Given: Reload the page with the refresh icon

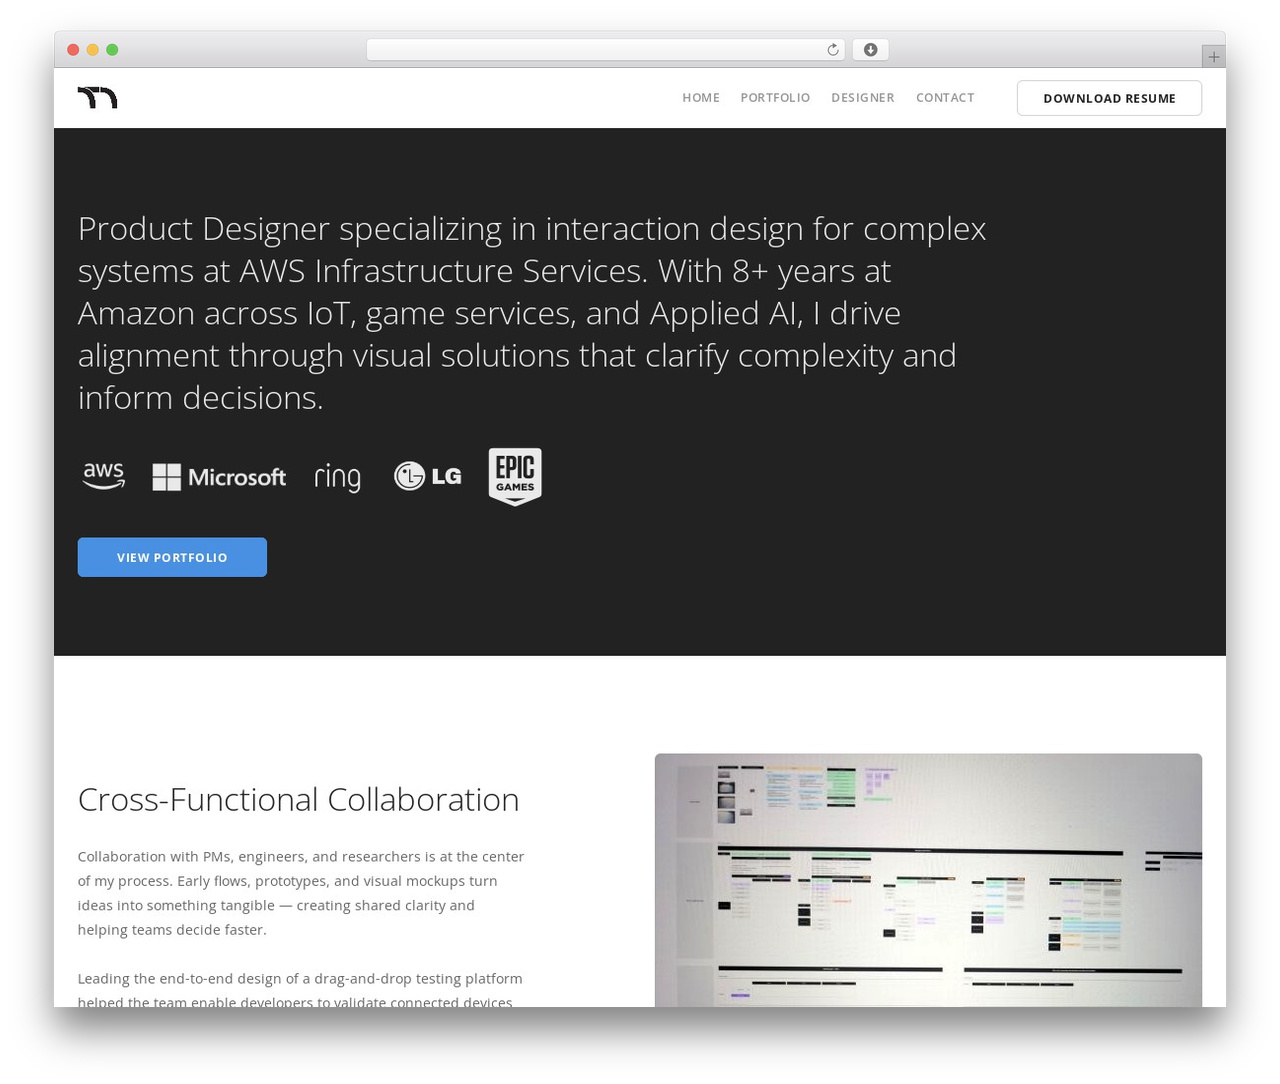Looking at the screenshot, I should point(832,50).
